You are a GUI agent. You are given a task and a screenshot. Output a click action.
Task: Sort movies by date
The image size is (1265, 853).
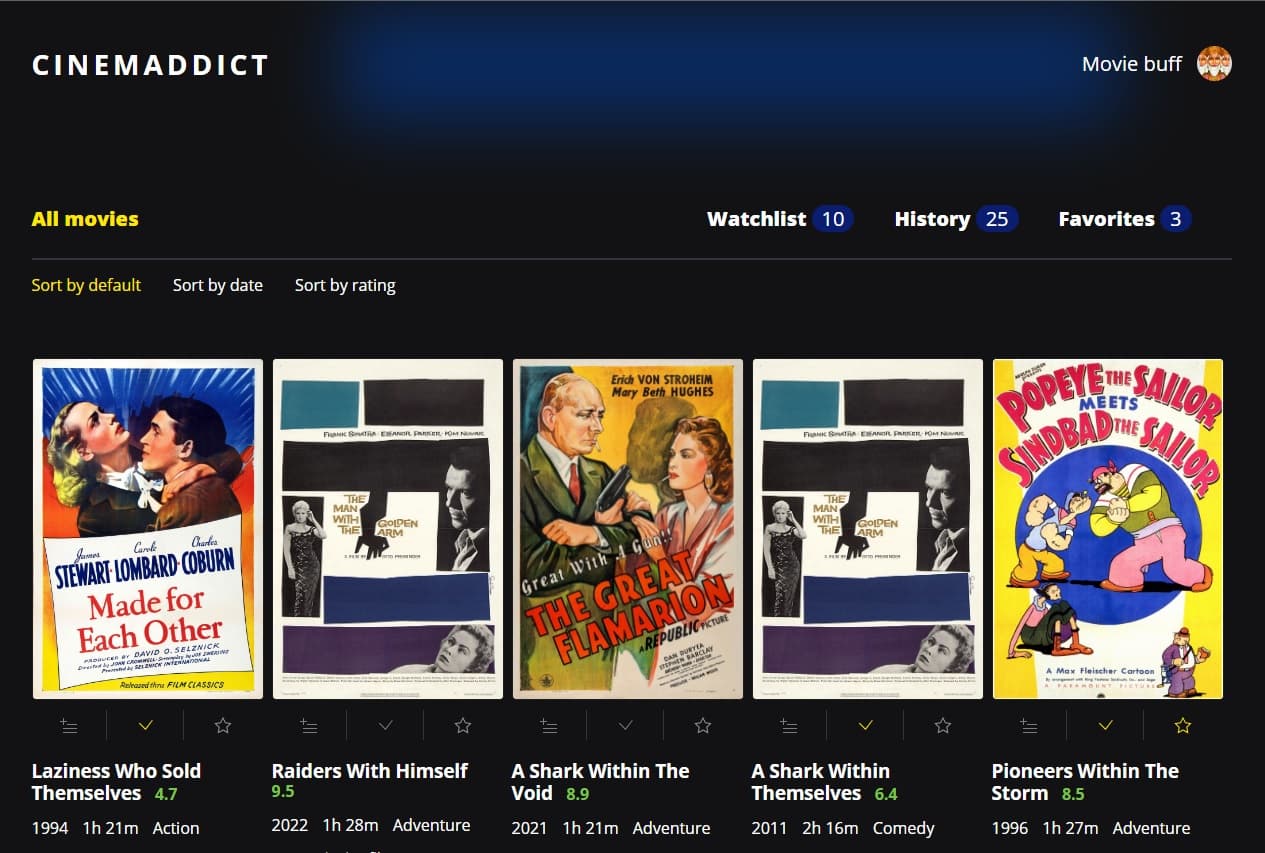(x=218, y=285)
